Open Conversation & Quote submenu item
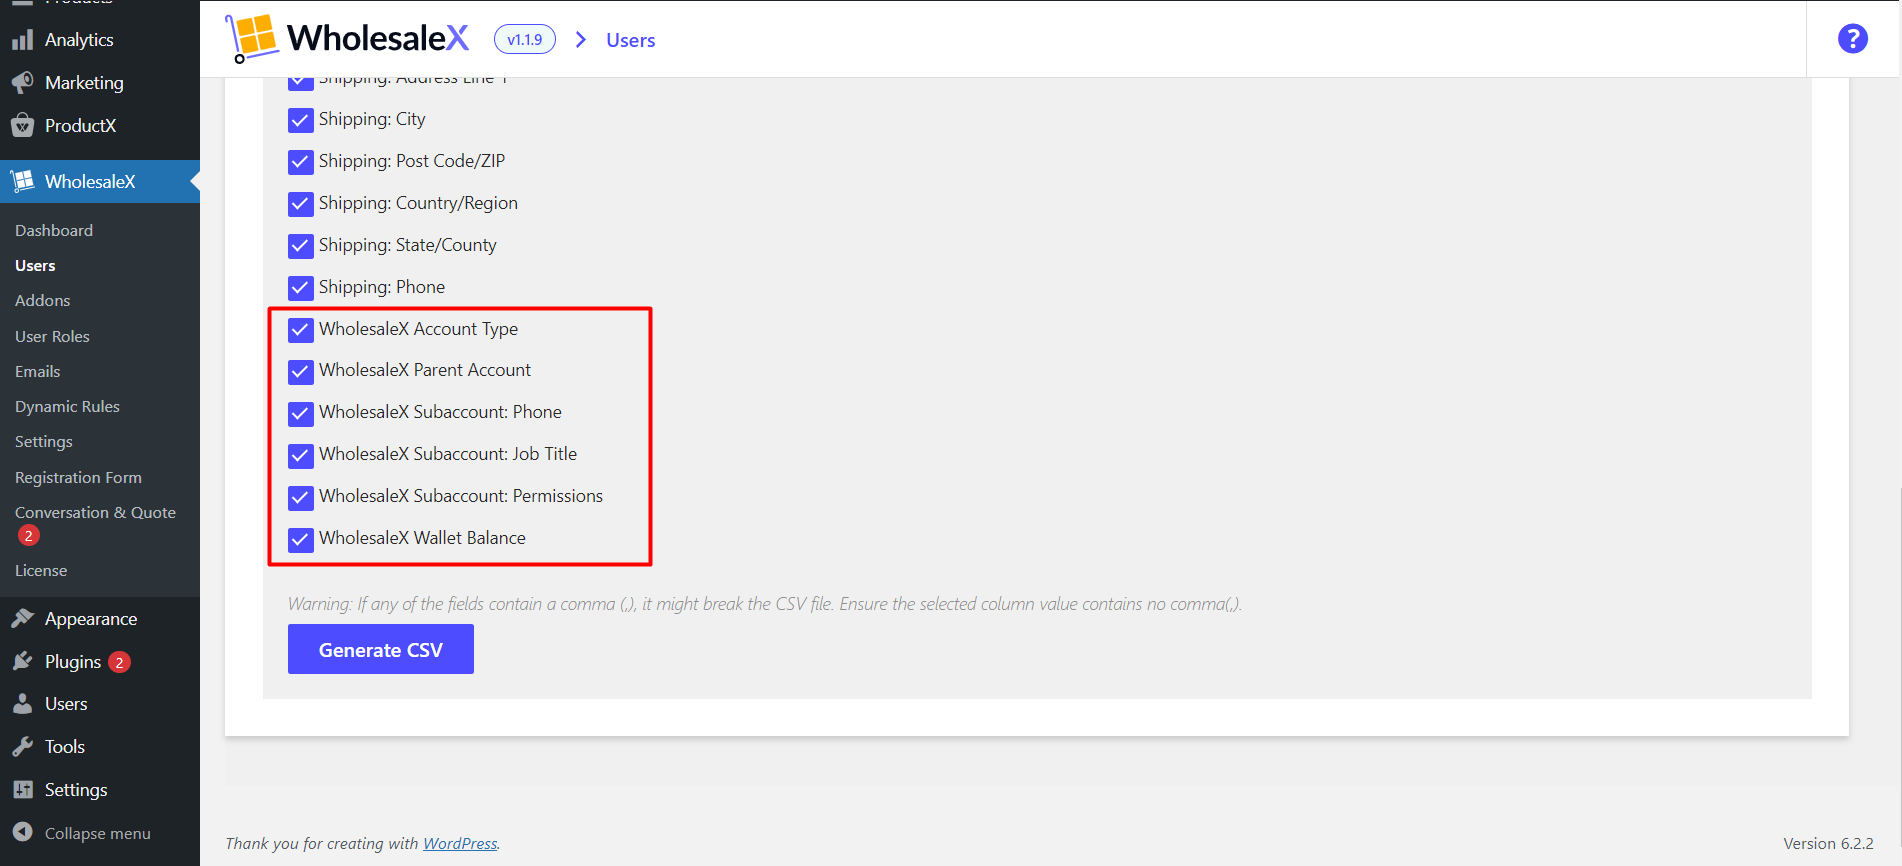The width and height of the screenshot is (1902, 866). coord(95,512)
